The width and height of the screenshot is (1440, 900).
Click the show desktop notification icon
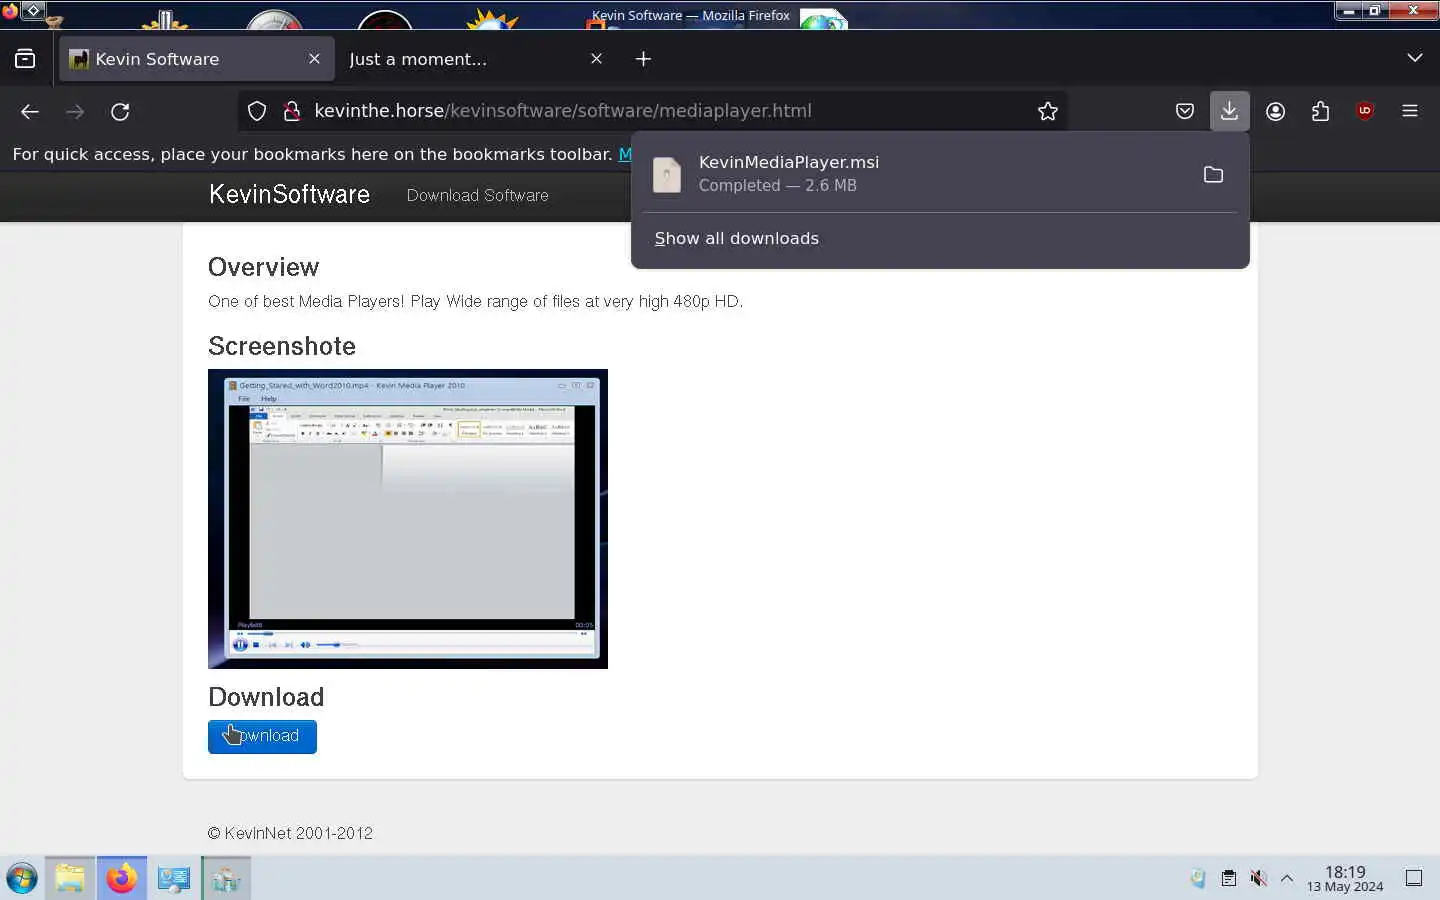pos(1414,878)
